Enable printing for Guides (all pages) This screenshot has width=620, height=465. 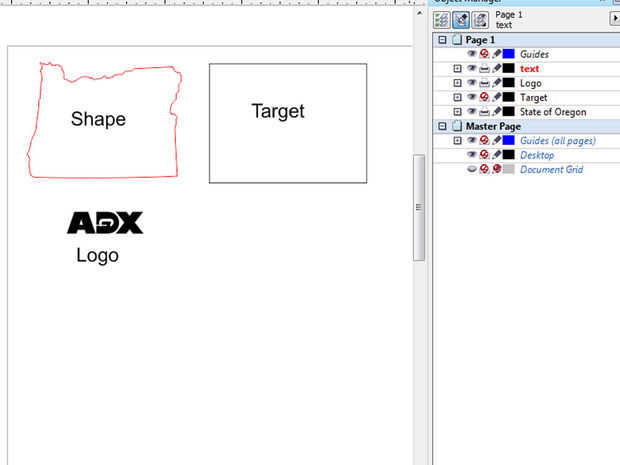pos(484,140)
